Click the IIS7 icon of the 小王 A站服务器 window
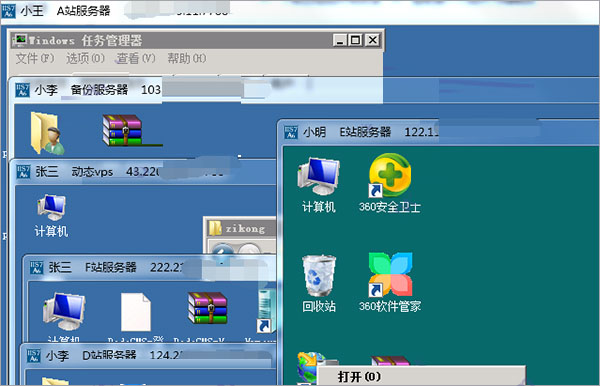The height and width of the screenshot is (386, 600). tap(8, 11)
